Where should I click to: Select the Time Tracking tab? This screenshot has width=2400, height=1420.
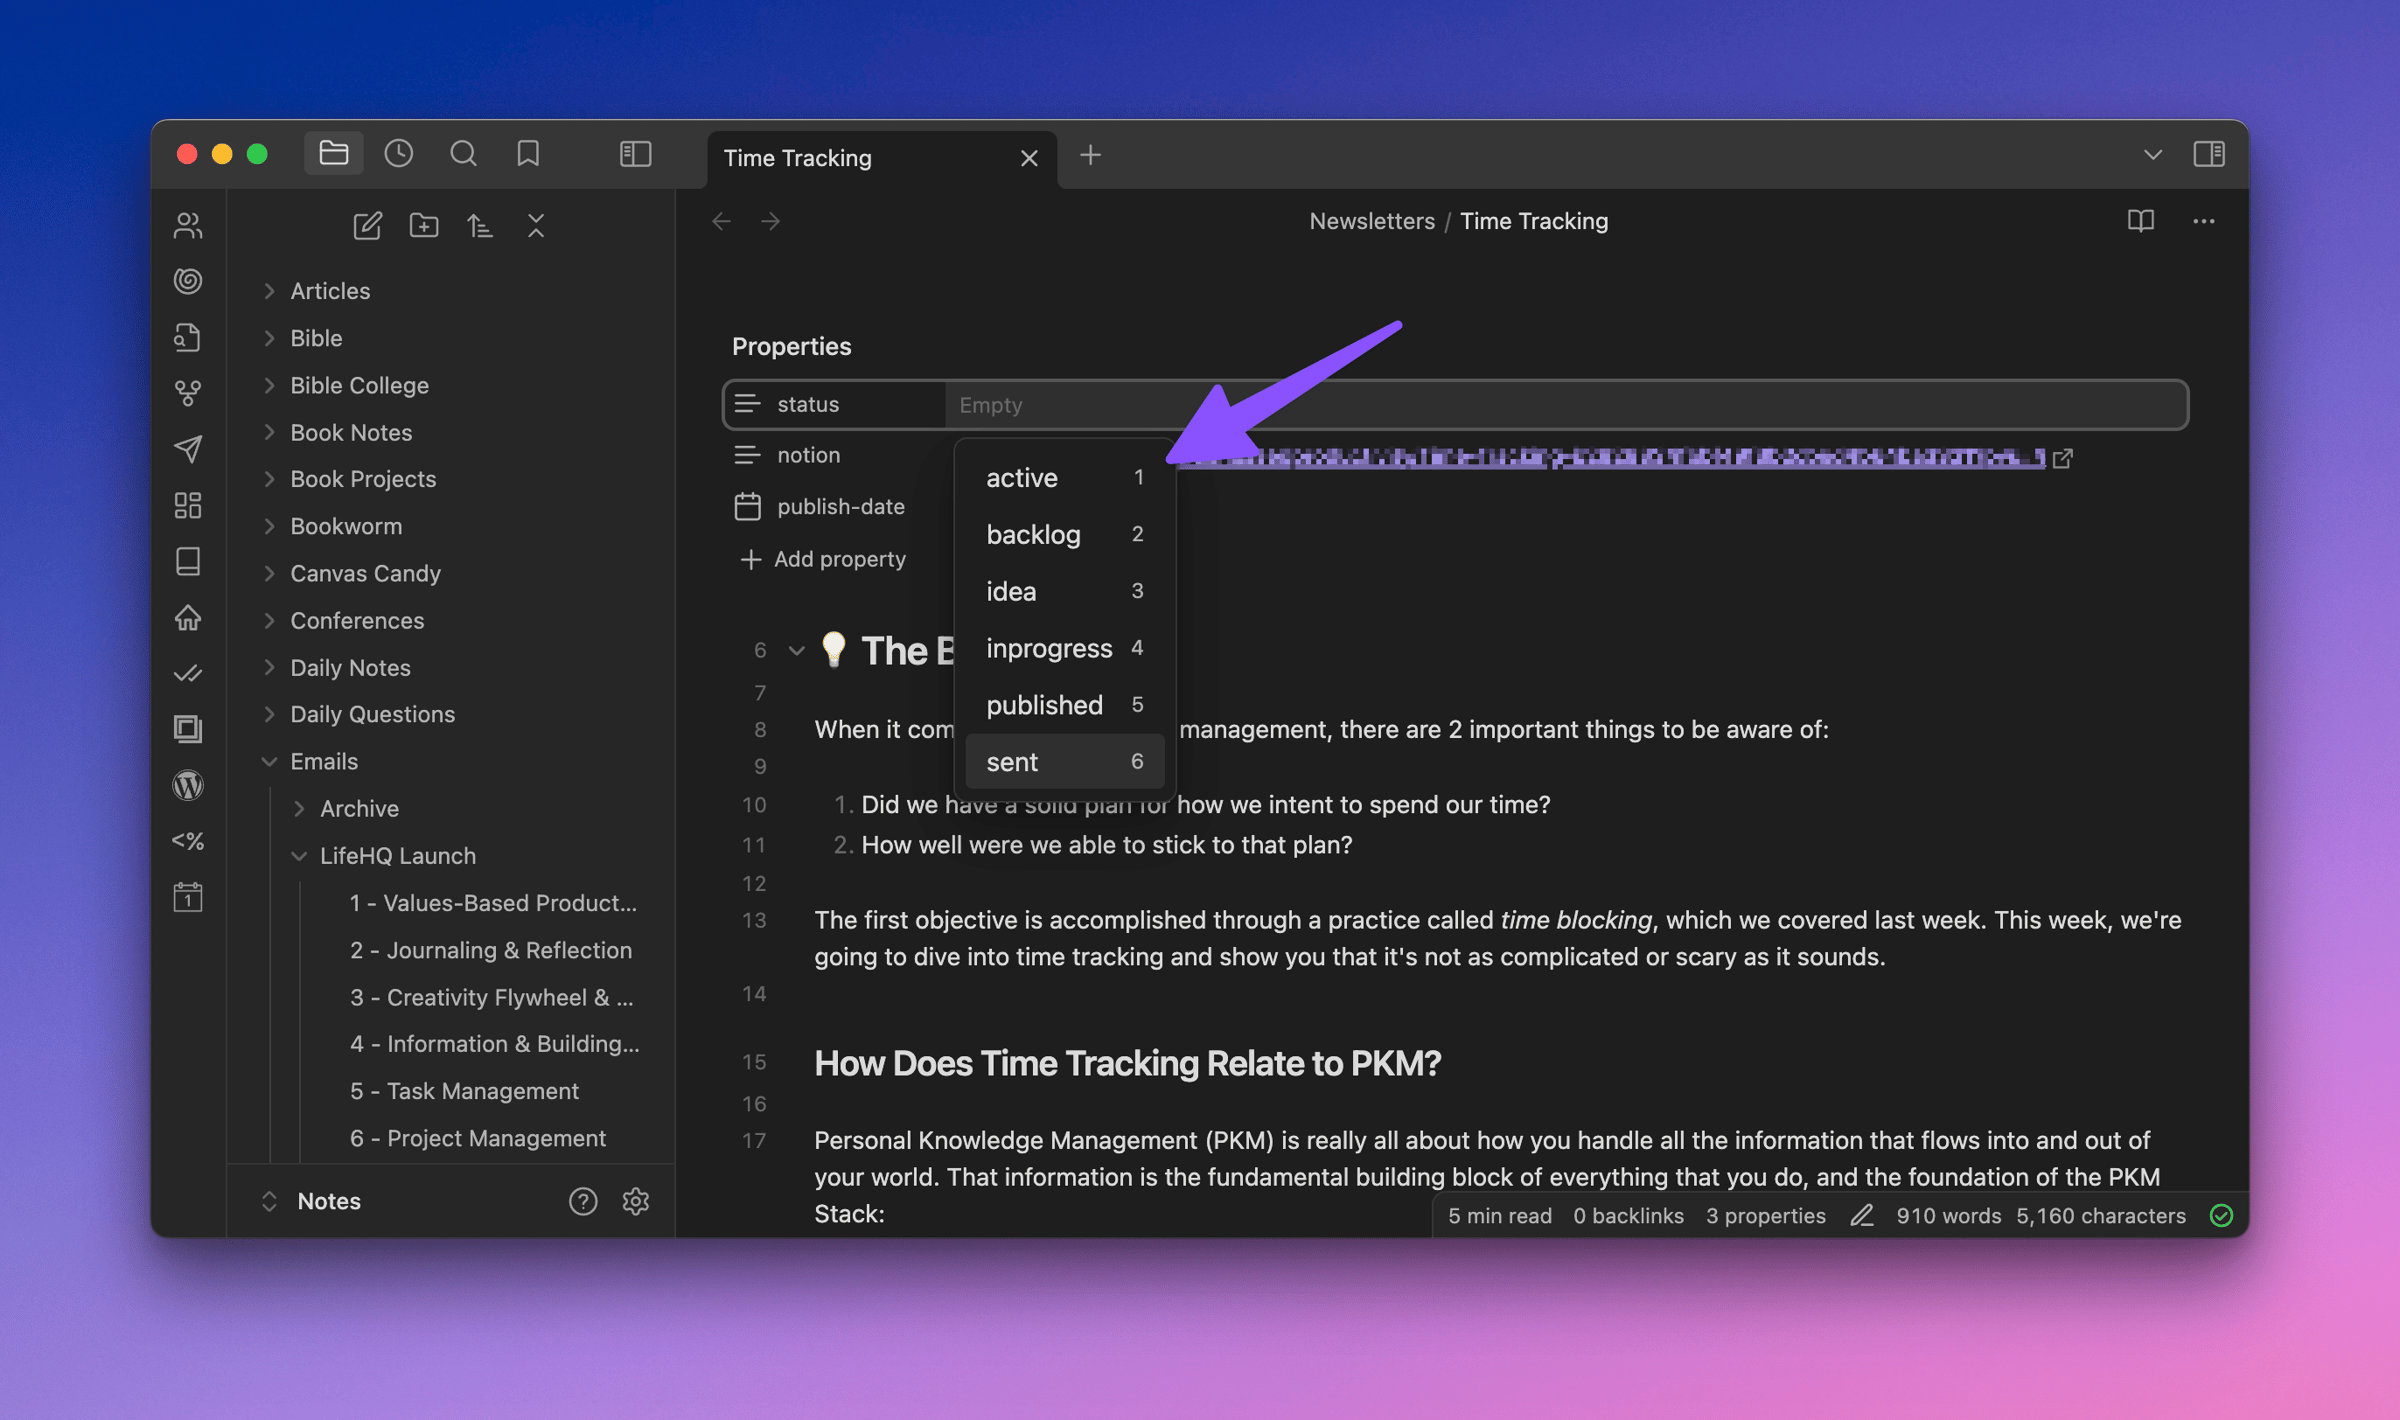881,158
